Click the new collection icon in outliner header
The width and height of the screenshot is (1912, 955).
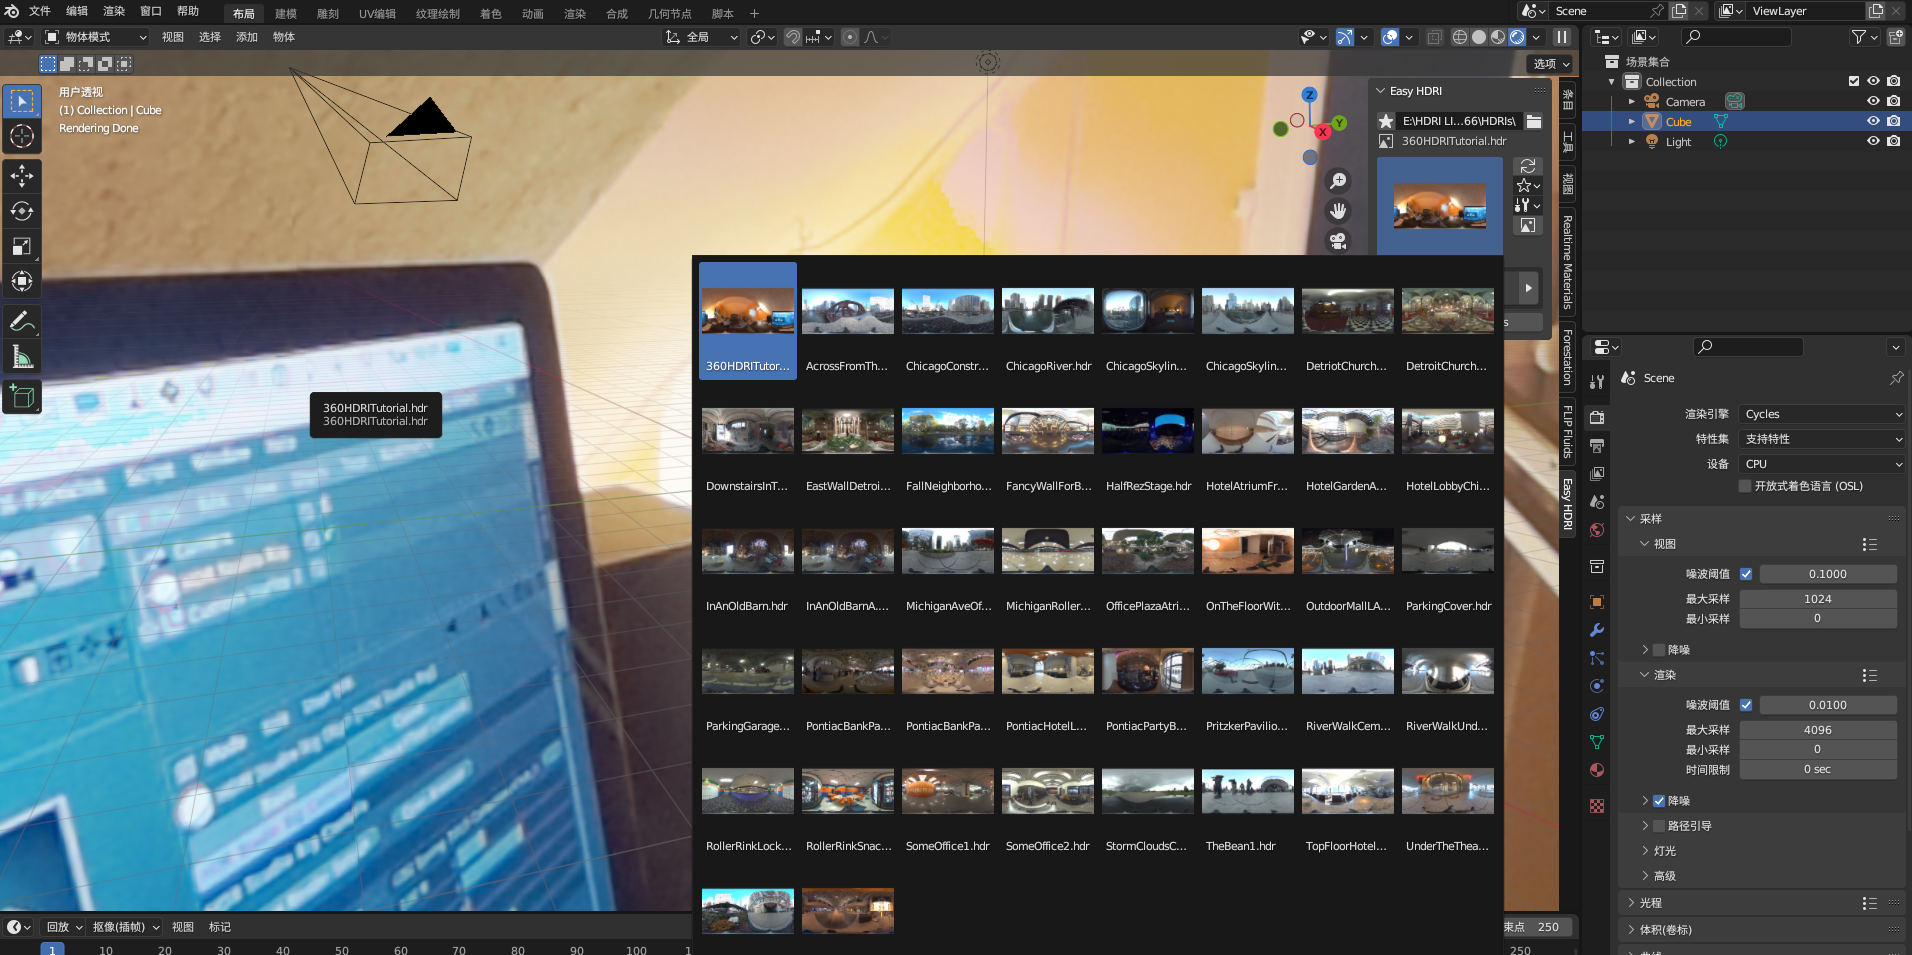pos(1895,37)
